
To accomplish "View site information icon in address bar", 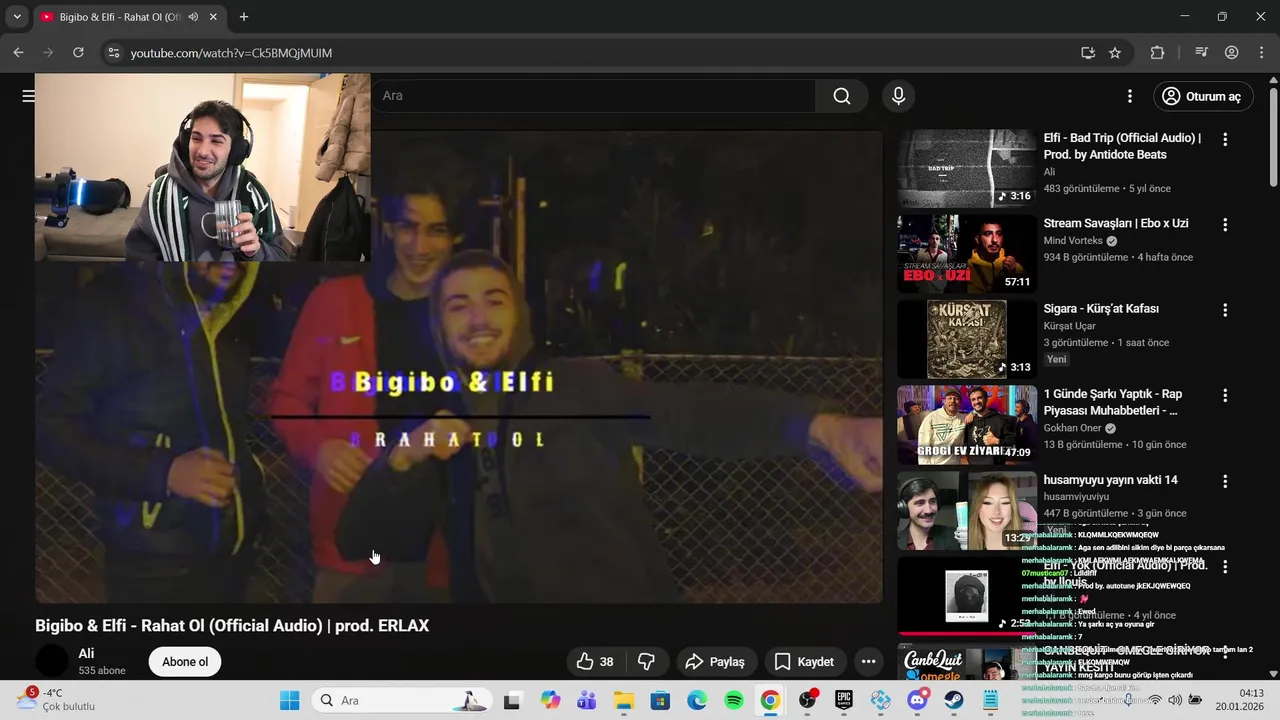I will pos(113,53).
